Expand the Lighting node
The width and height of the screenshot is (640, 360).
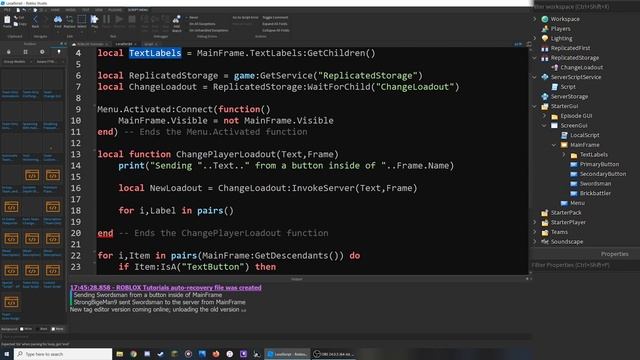tap(535, 38)
